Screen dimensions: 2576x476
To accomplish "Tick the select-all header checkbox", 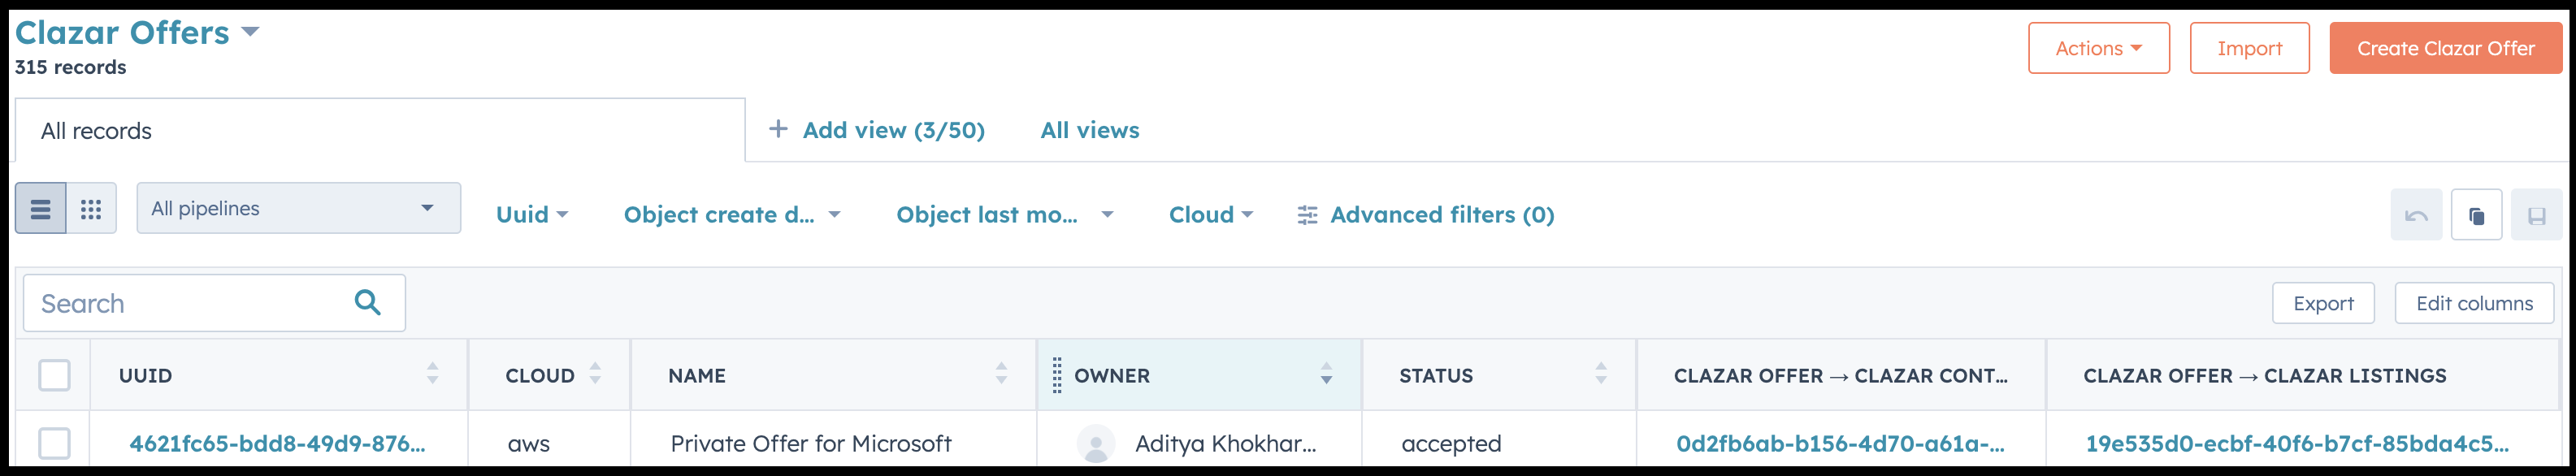I will point(54,375).
